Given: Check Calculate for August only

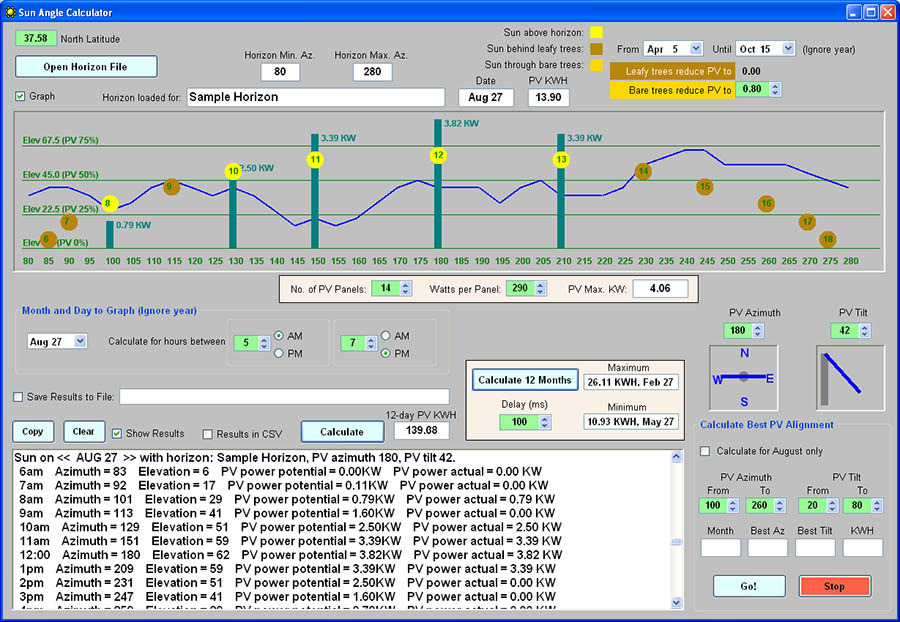Looking at the screenshot, I should [705, 451].
